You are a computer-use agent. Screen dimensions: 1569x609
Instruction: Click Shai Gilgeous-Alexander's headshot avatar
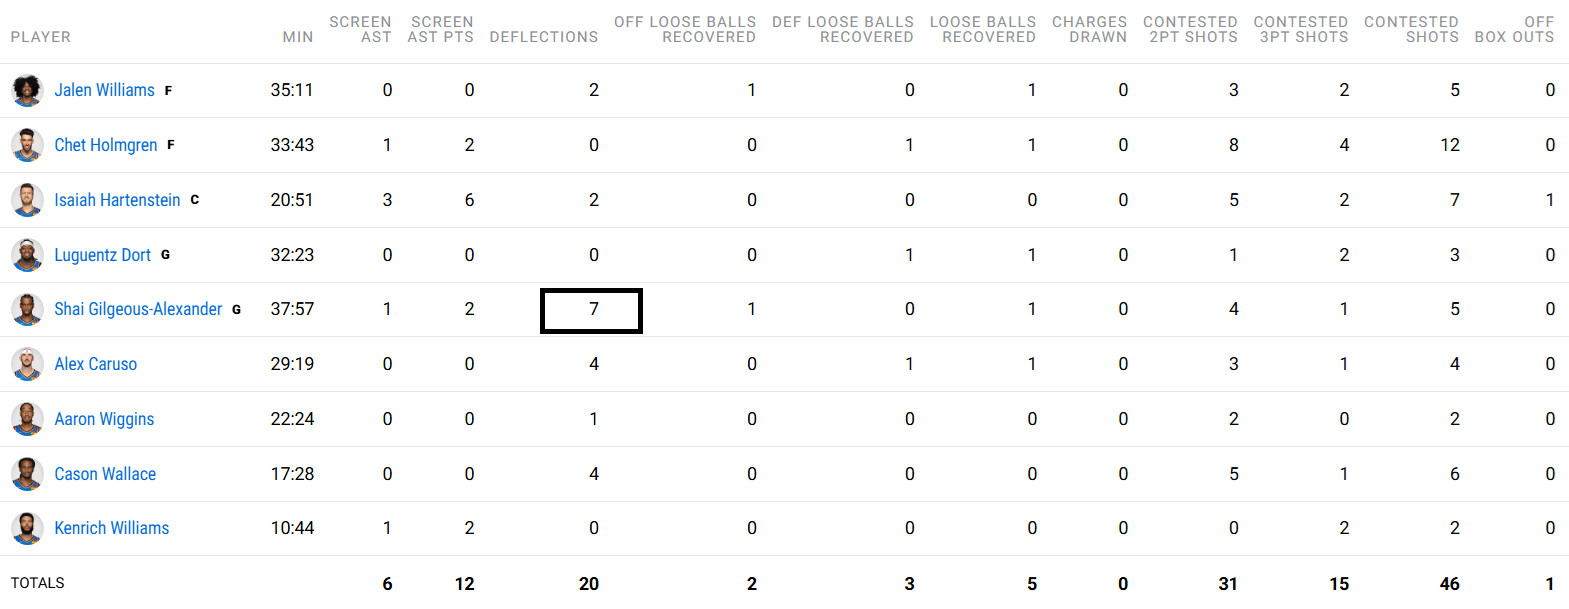click(27, 309)
